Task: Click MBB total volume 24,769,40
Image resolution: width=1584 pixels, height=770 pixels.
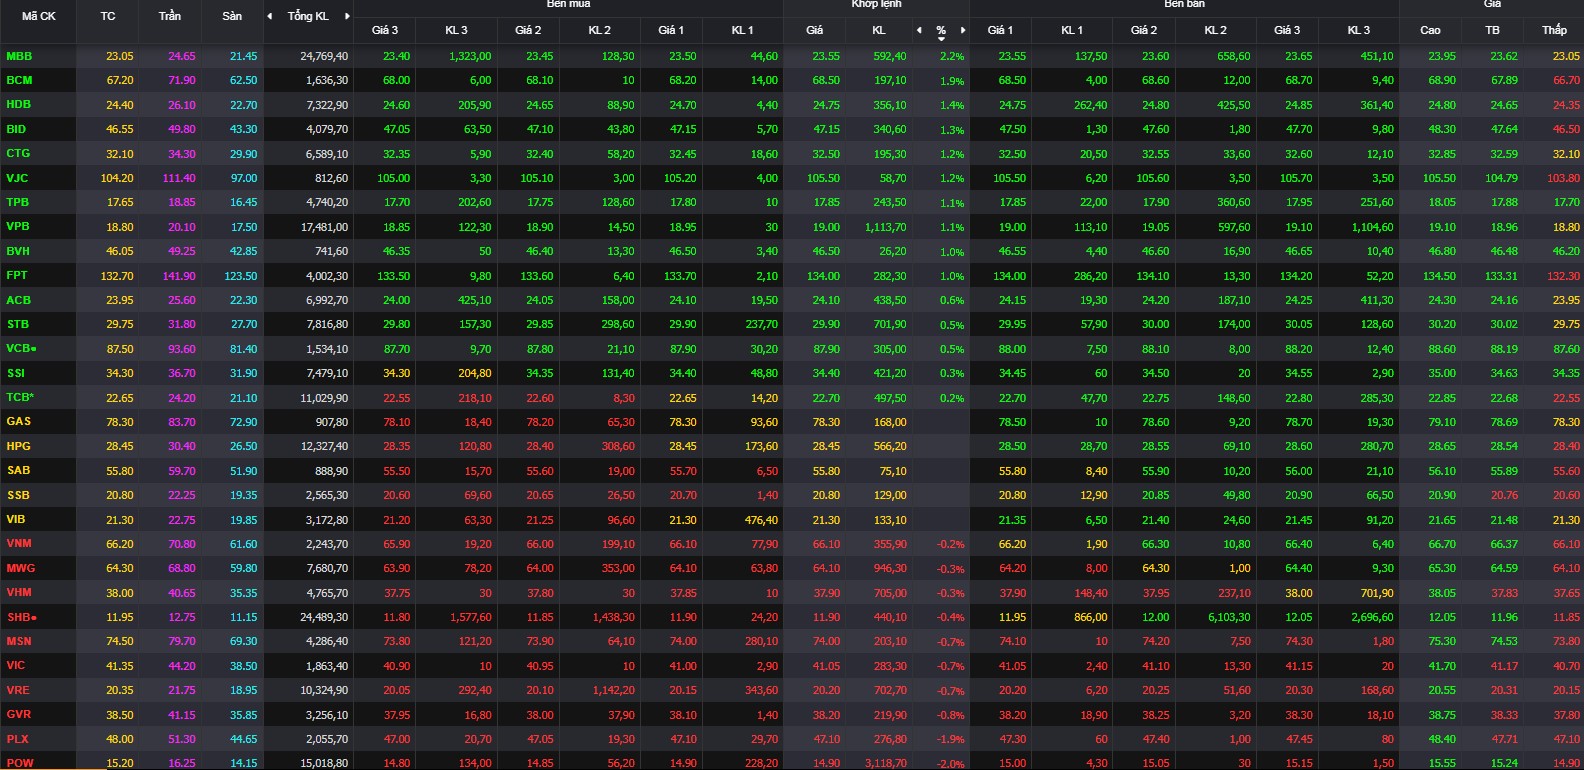Action: [324, 56]
